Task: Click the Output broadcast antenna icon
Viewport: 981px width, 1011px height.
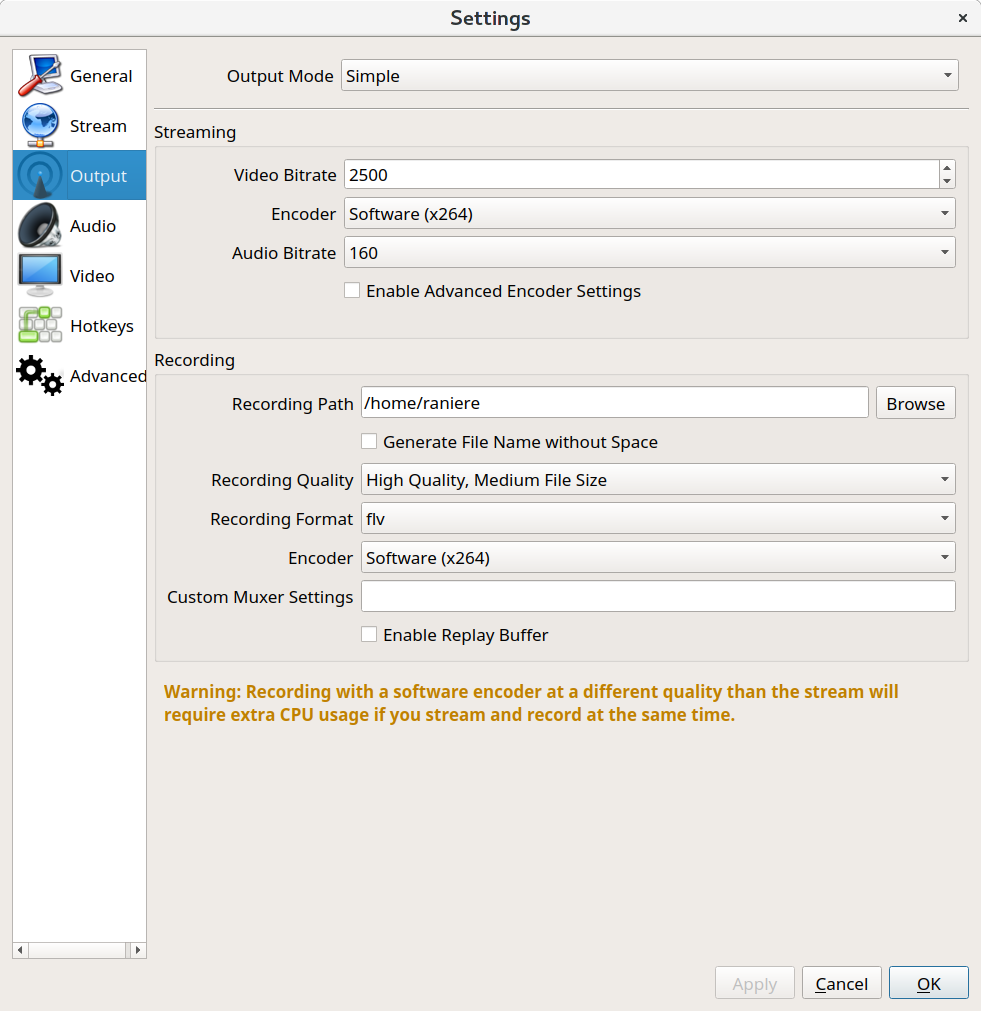Action: [x=40, y=176]
